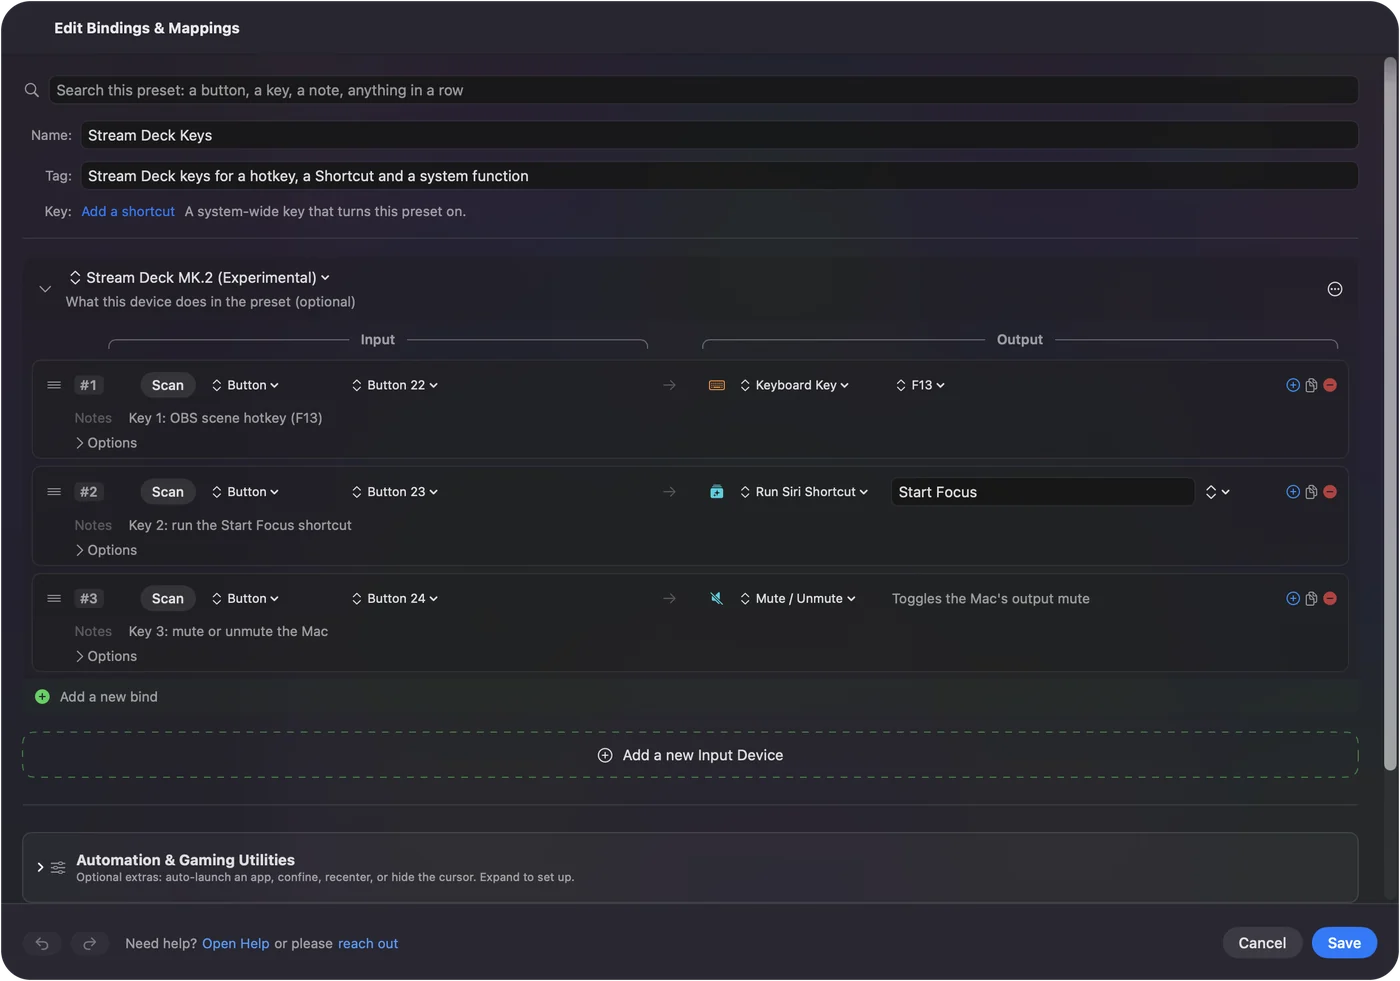Click Scan for bind #2
This screenshot has width=1400, height=981.
coord(168,492)
